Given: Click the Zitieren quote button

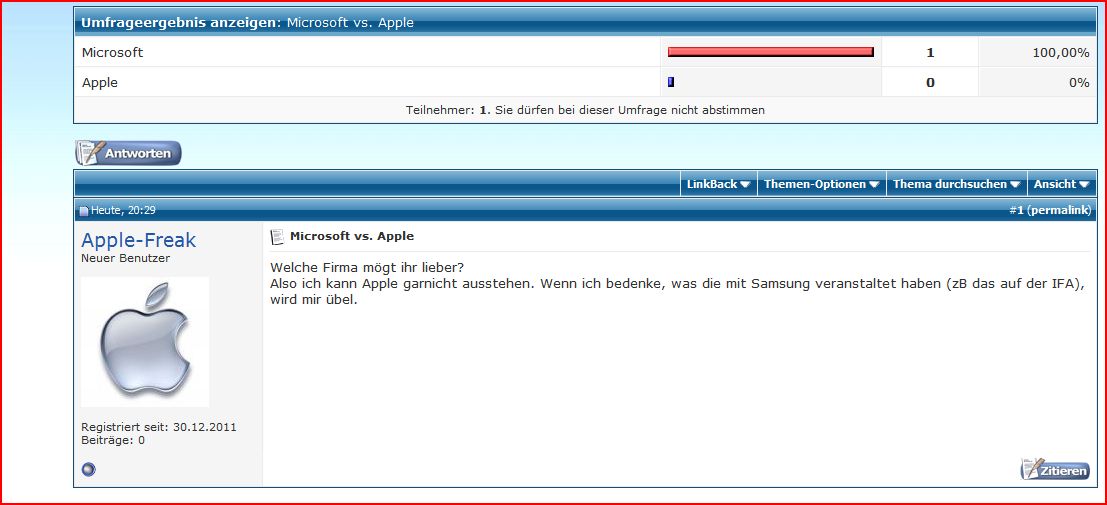Looking at the screenshot, I should pos(1055,469).
